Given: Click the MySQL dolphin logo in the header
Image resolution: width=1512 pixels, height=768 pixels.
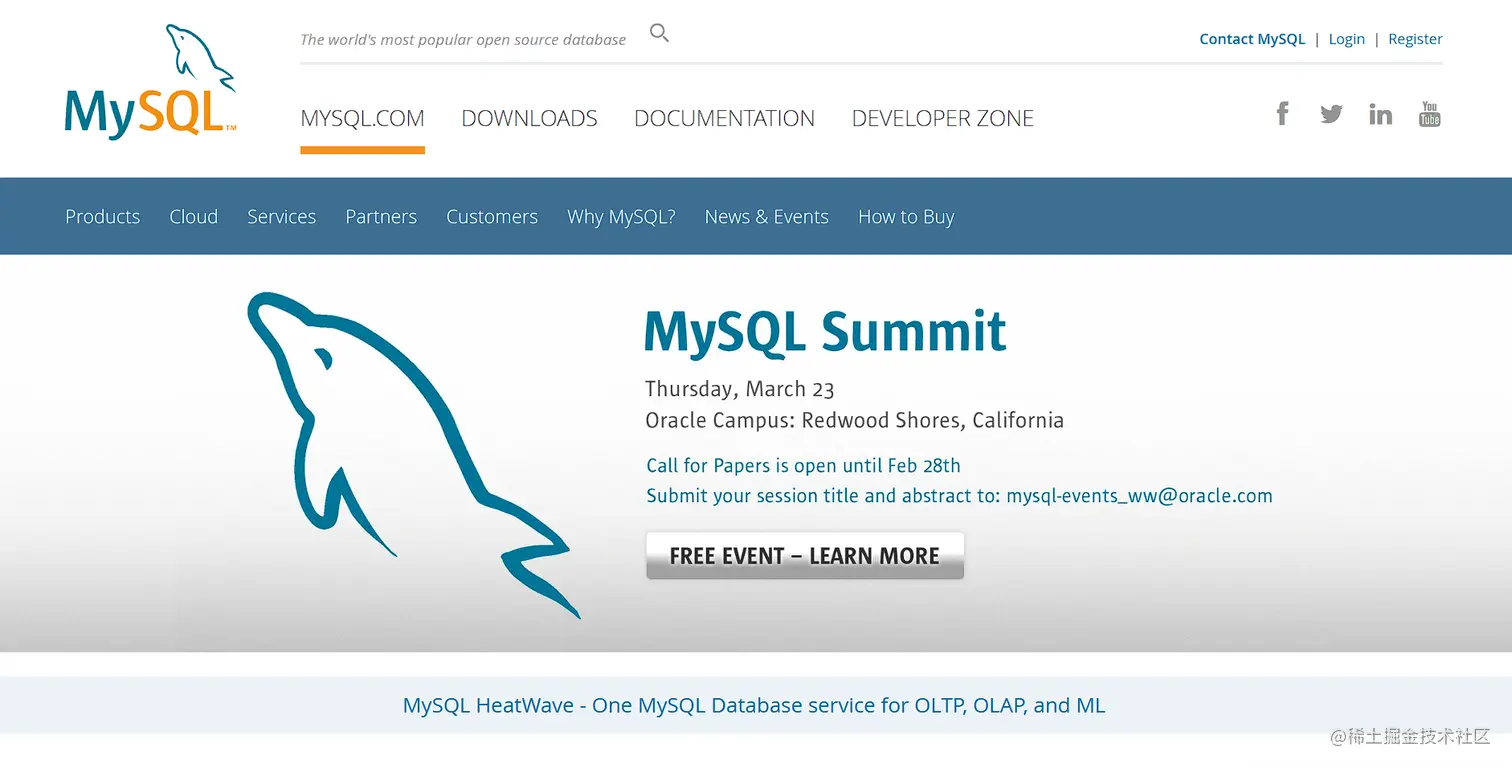Looking at the screenshot, I should 151,82.
